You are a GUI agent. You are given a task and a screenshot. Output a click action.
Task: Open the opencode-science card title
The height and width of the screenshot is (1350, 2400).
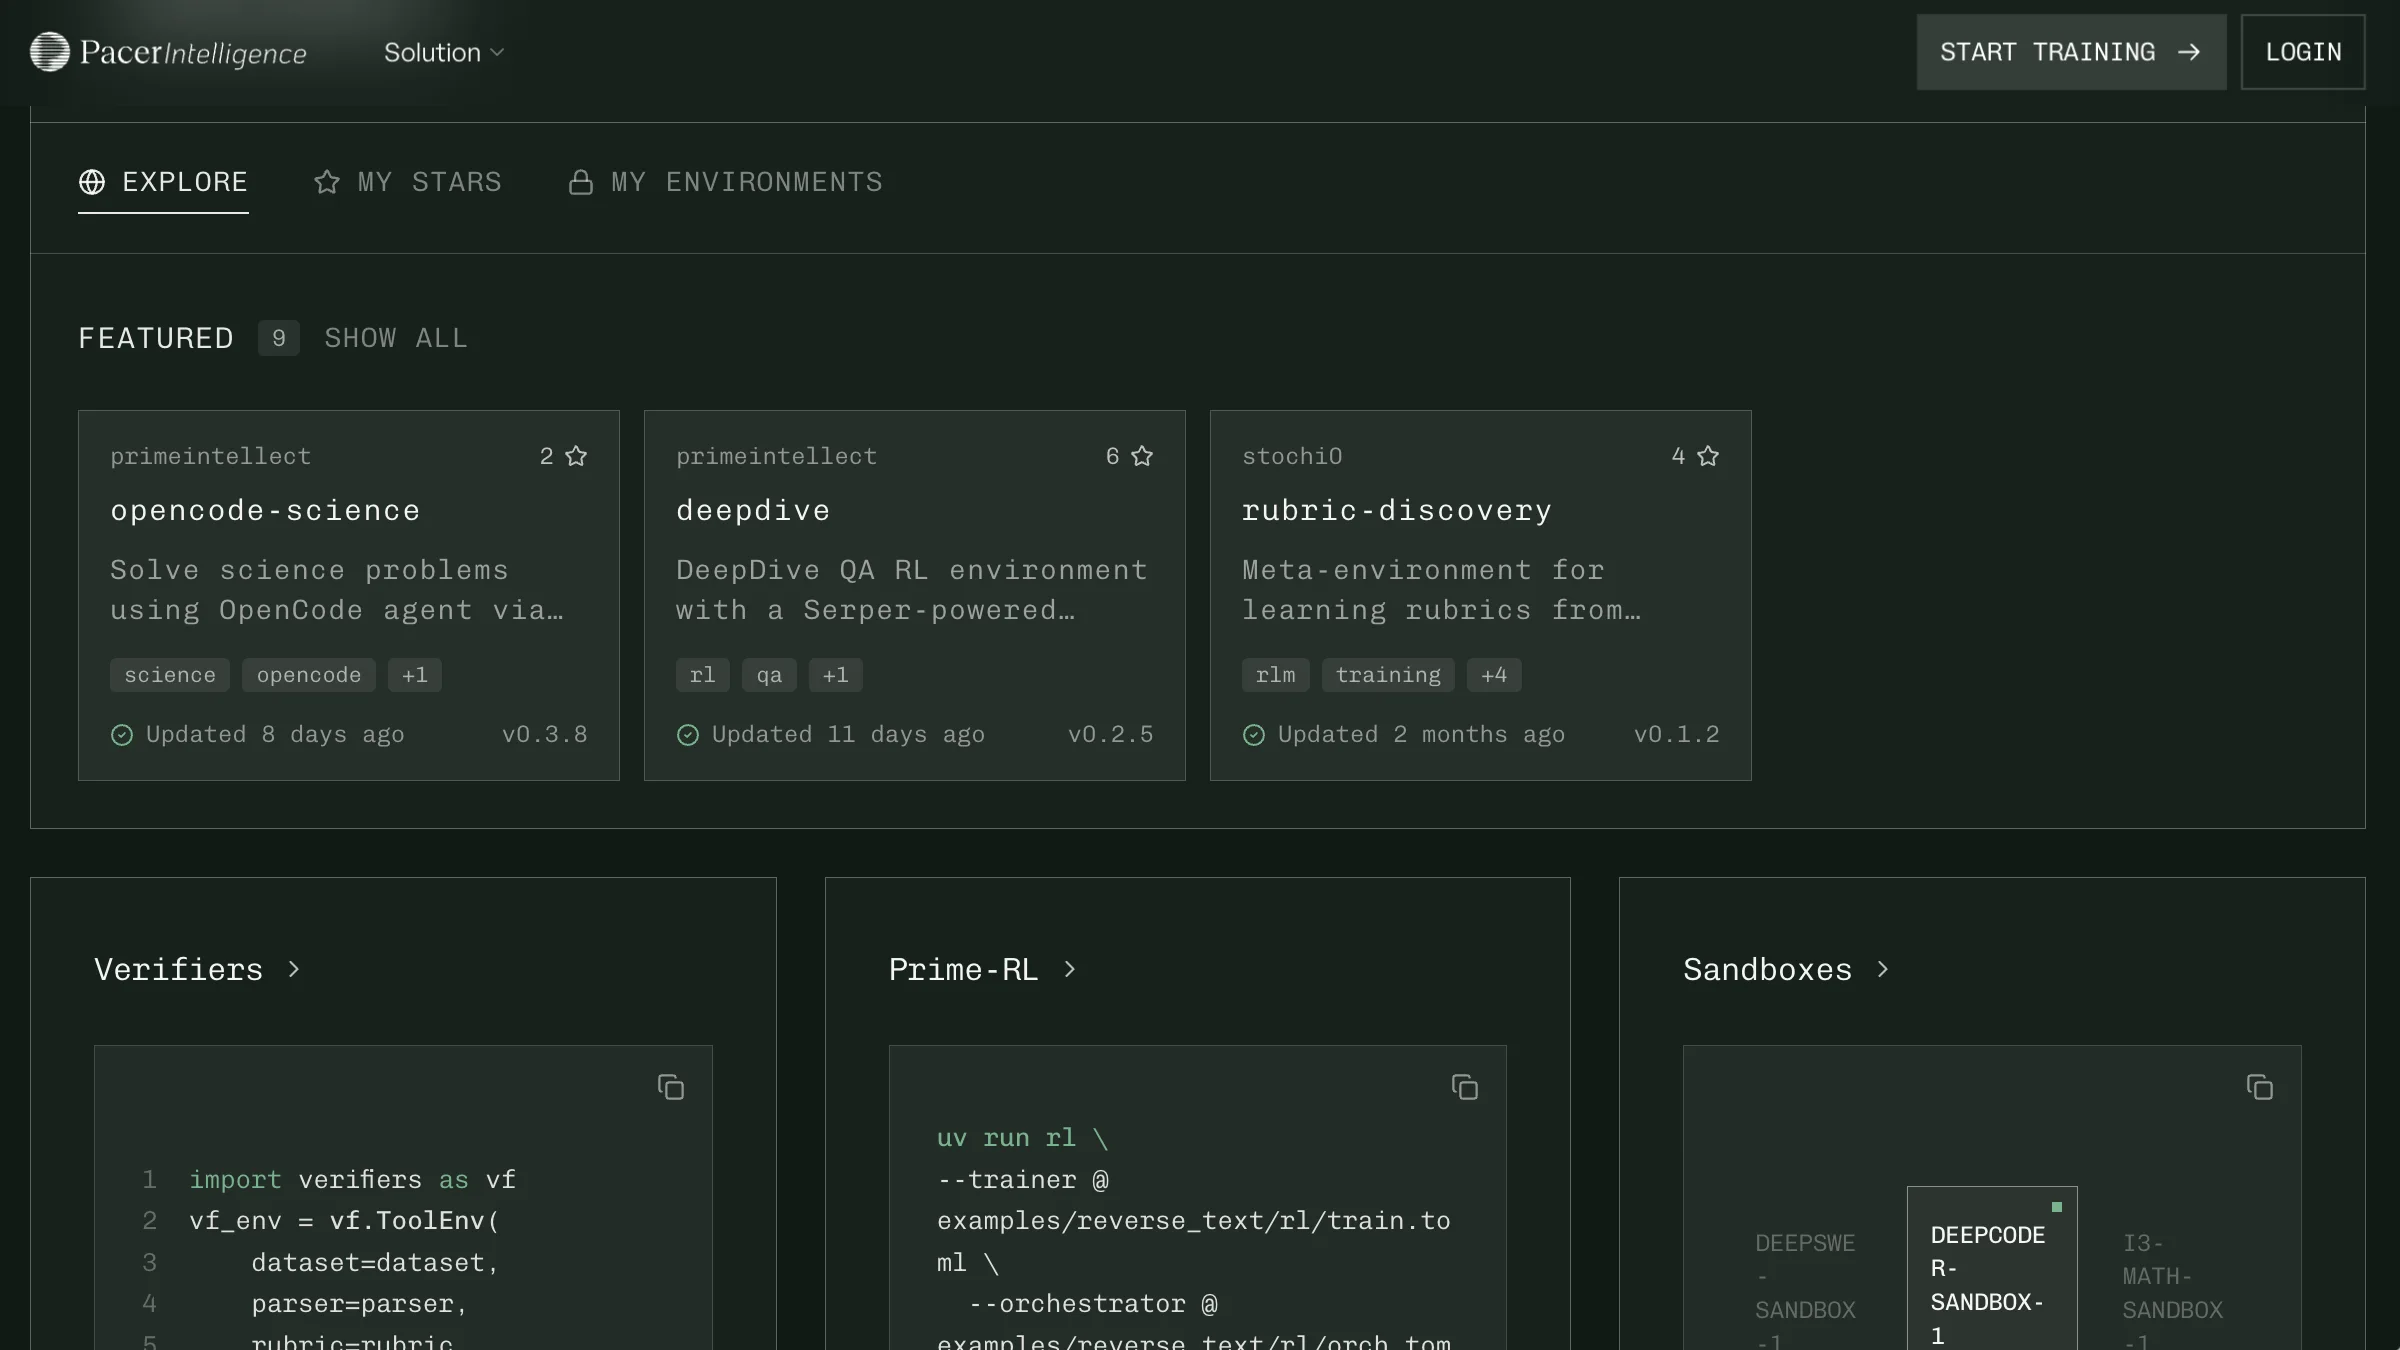[265, 510]
